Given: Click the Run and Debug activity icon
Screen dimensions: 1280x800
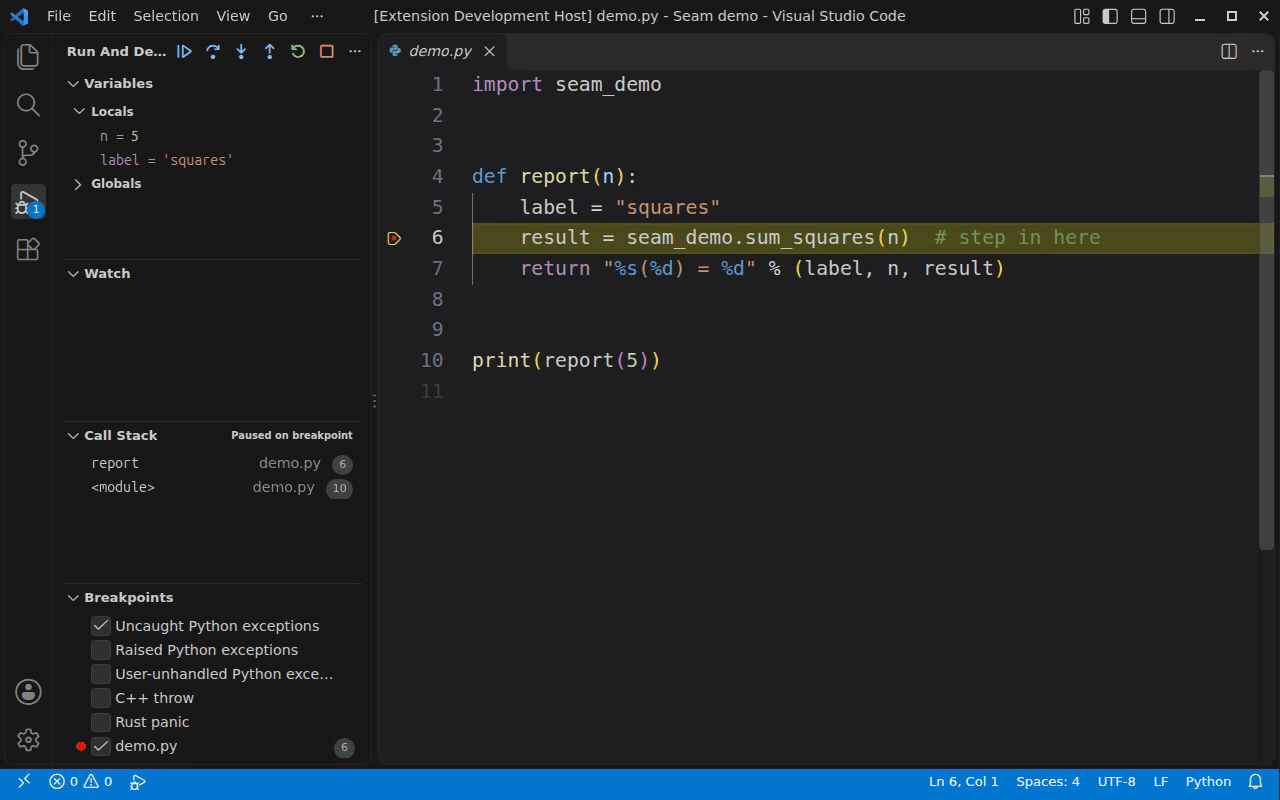Looking at the screenshot, I should click(x=28, y=201).
